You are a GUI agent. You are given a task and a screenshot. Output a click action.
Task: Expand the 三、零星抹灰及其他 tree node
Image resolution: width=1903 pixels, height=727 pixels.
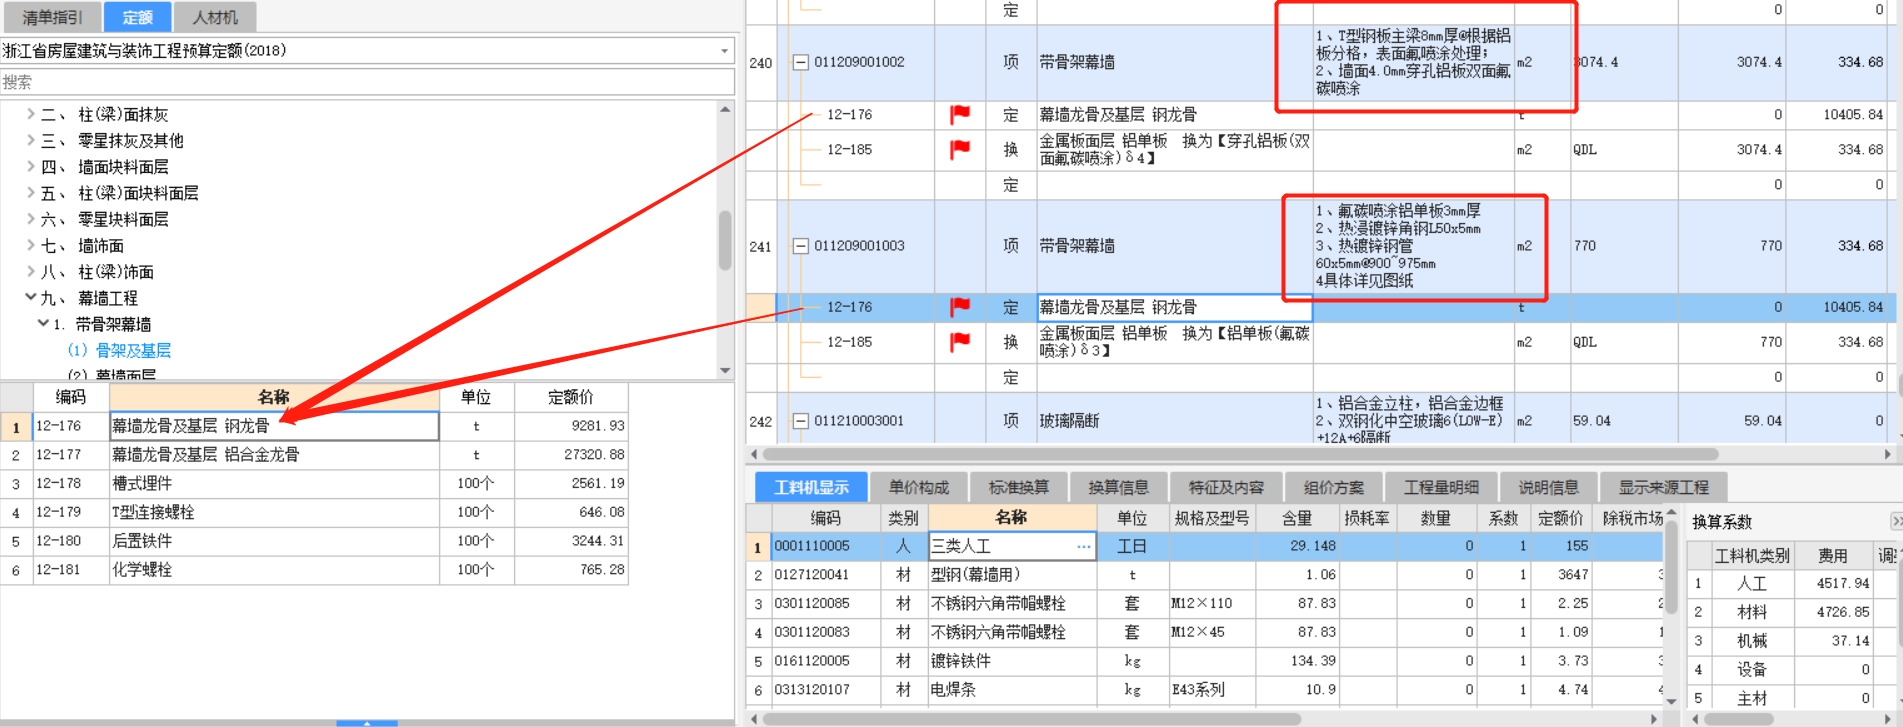[31, 140]
